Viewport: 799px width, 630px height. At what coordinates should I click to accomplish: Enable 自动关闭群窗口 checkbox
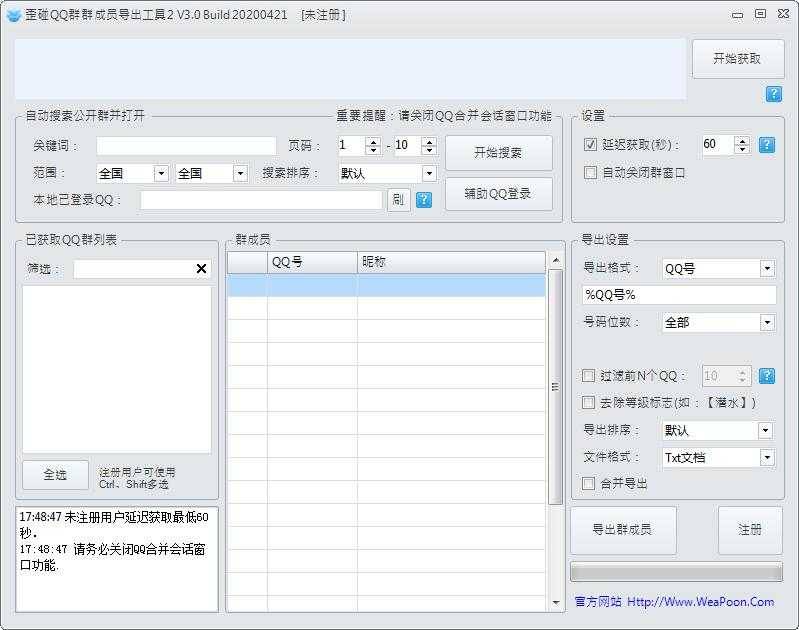590,172
